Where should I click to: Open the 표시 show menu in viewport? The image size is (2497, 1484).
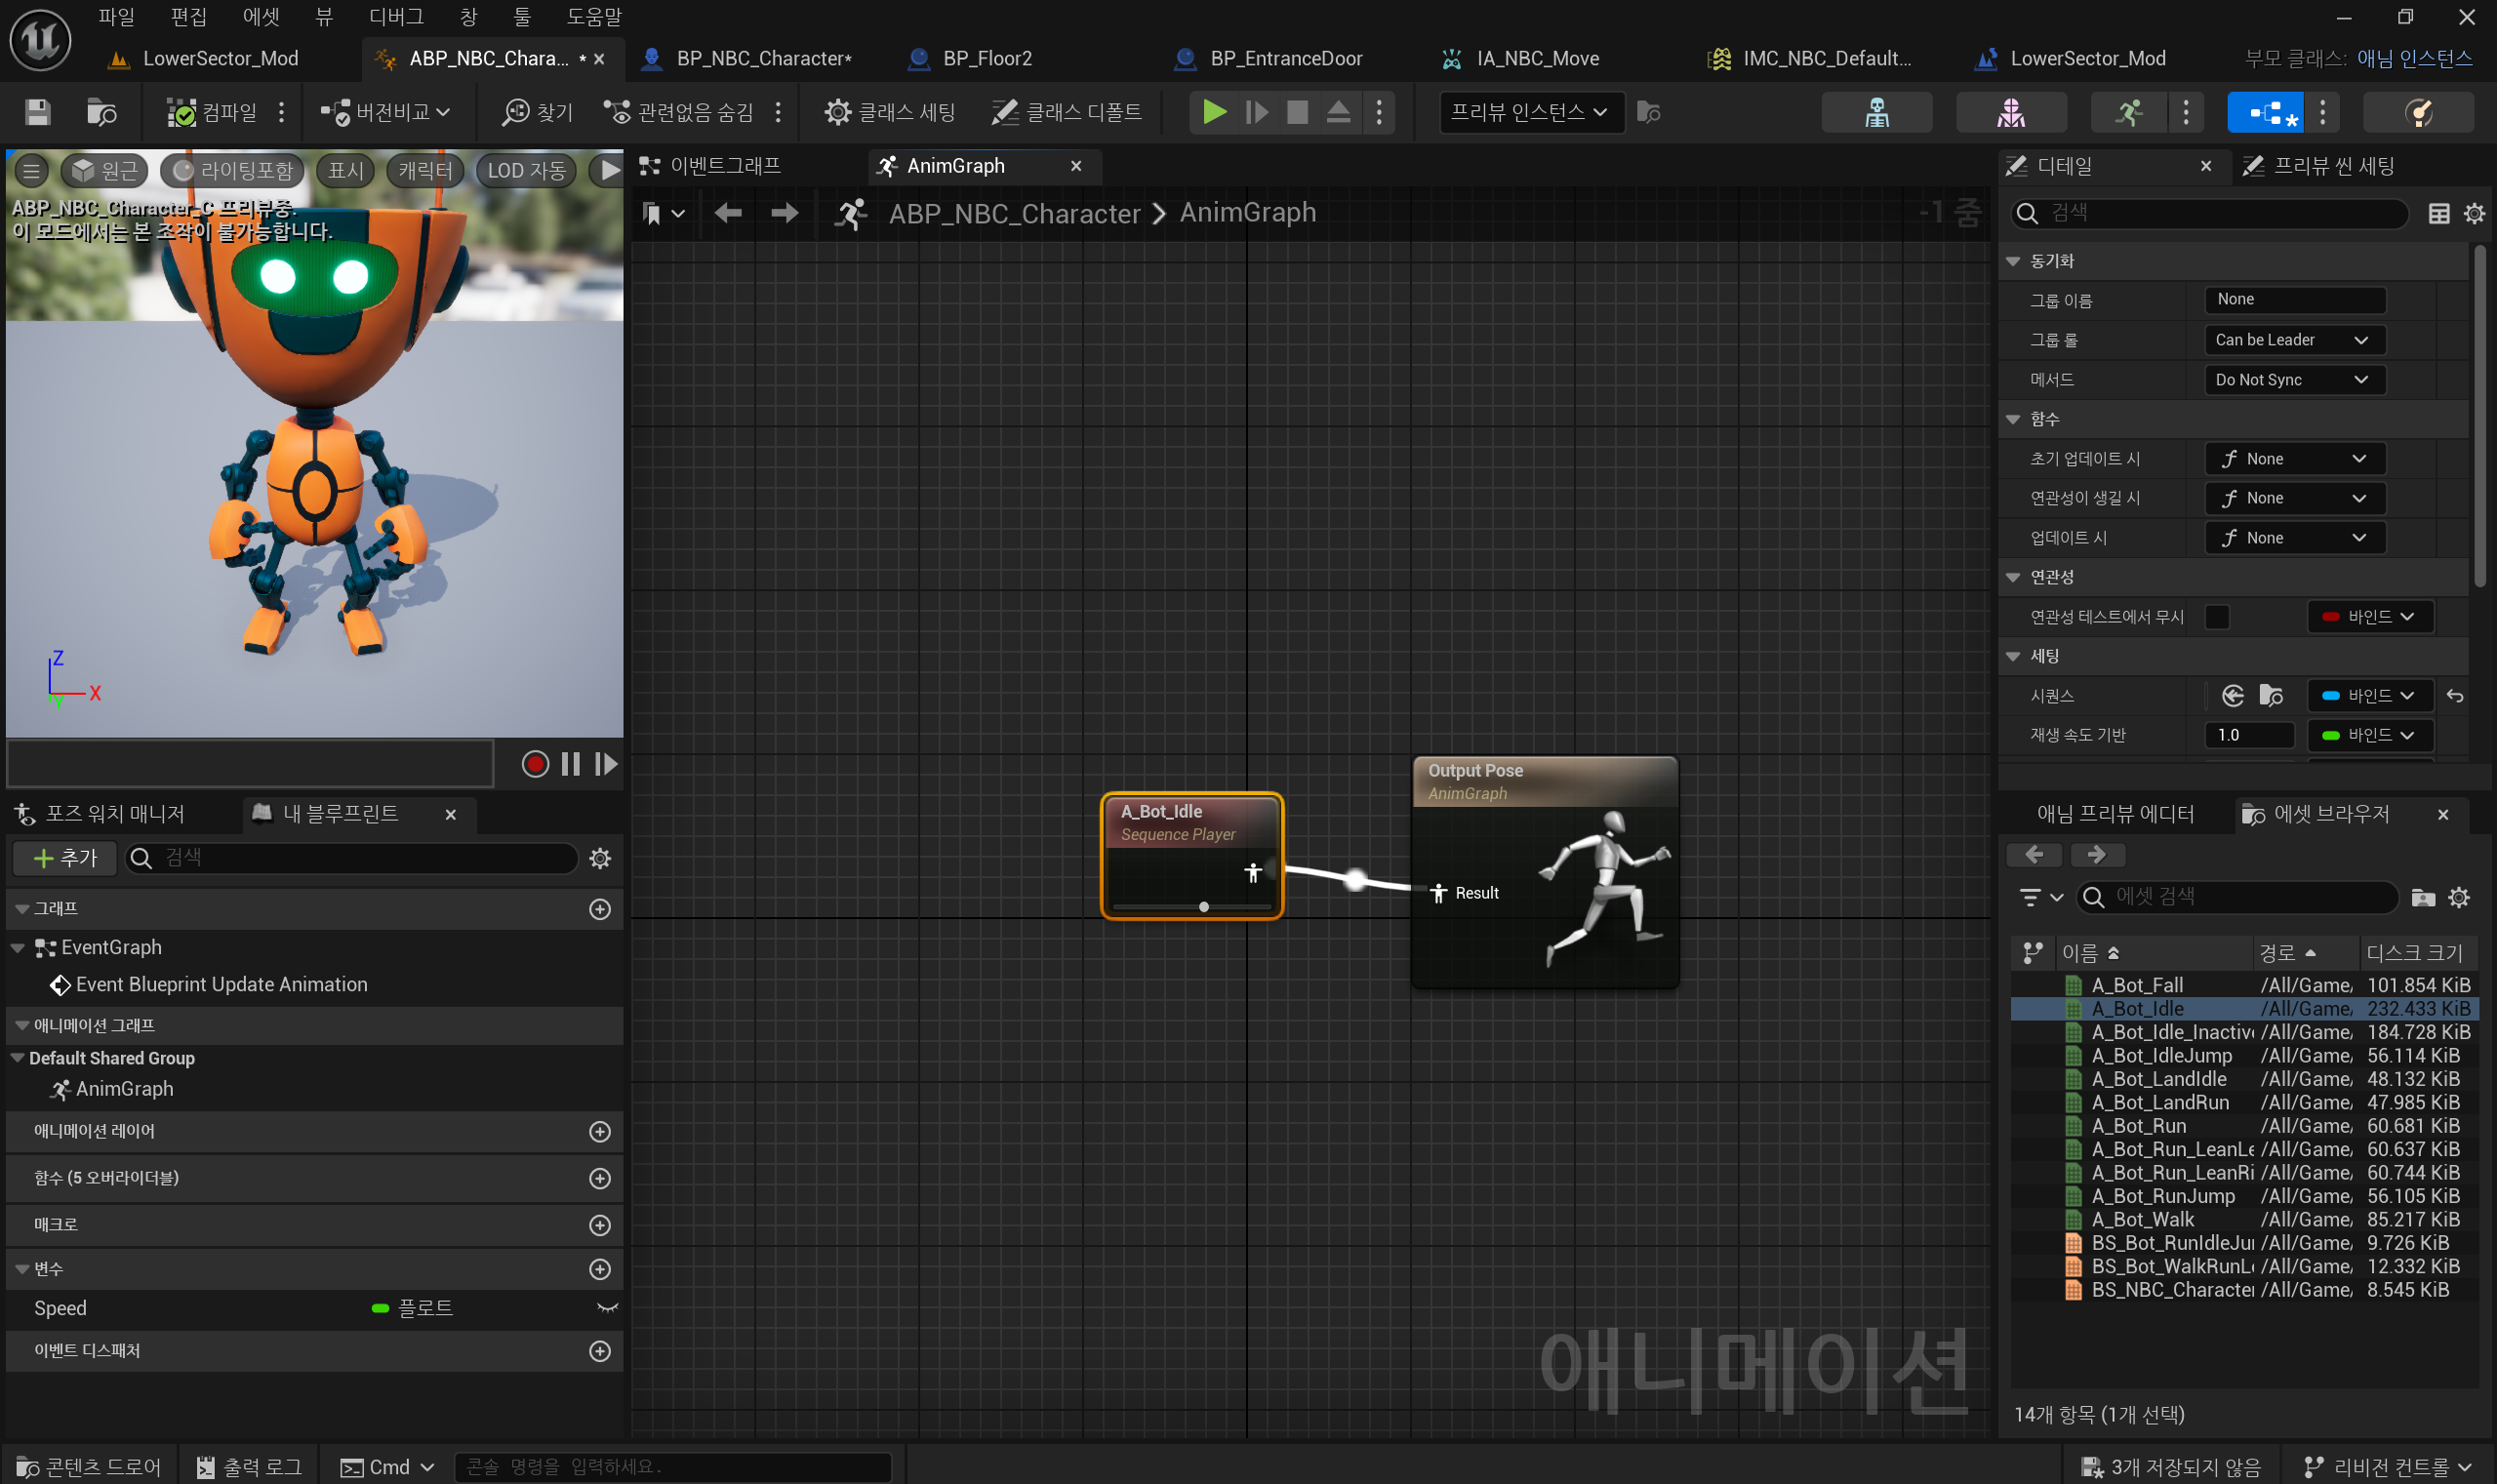point(346,171)
